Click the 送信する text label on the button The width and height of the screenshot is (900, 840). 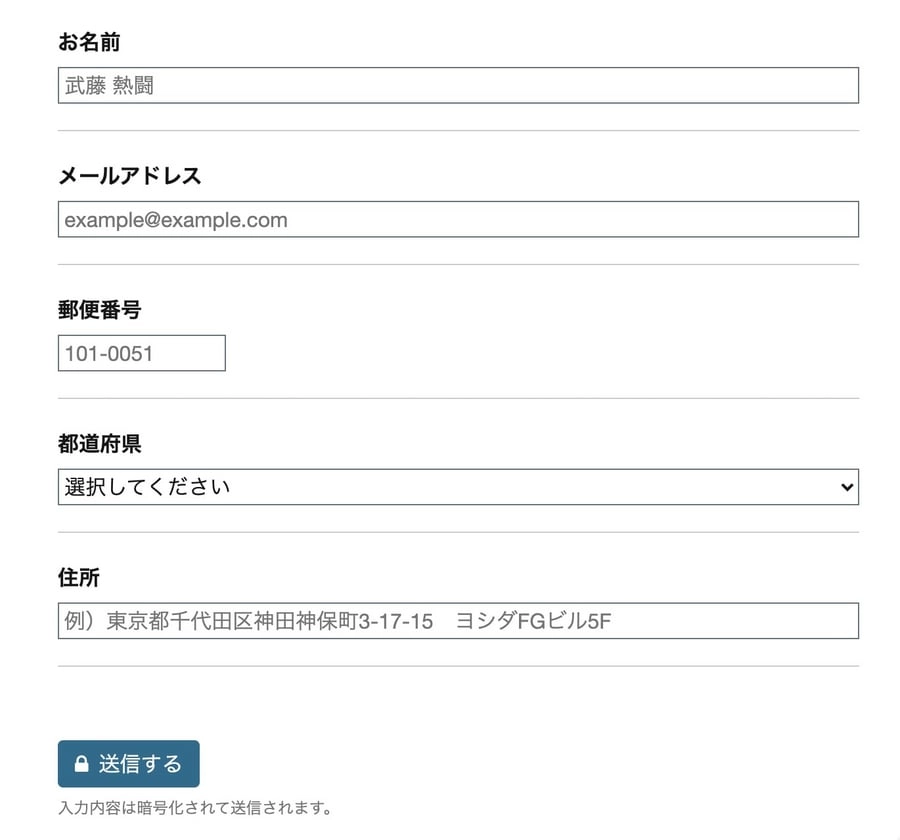pyautogui.click(x=140, y=764)
